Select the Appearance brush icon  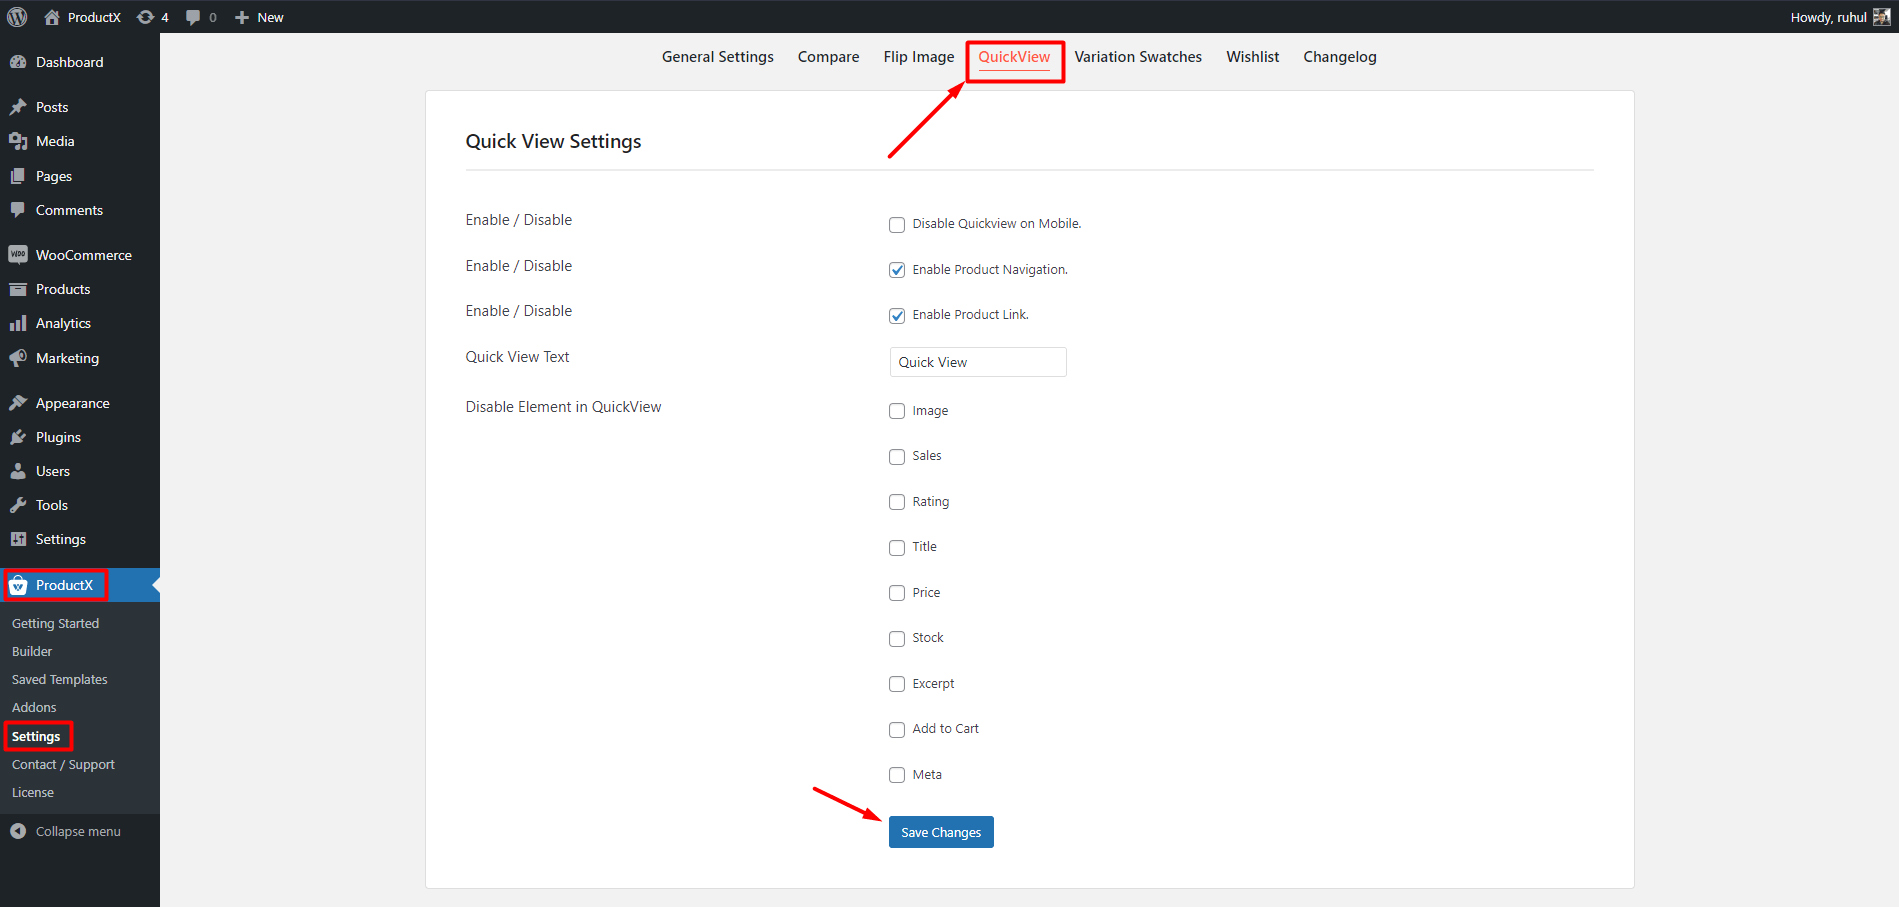(18, 402)
